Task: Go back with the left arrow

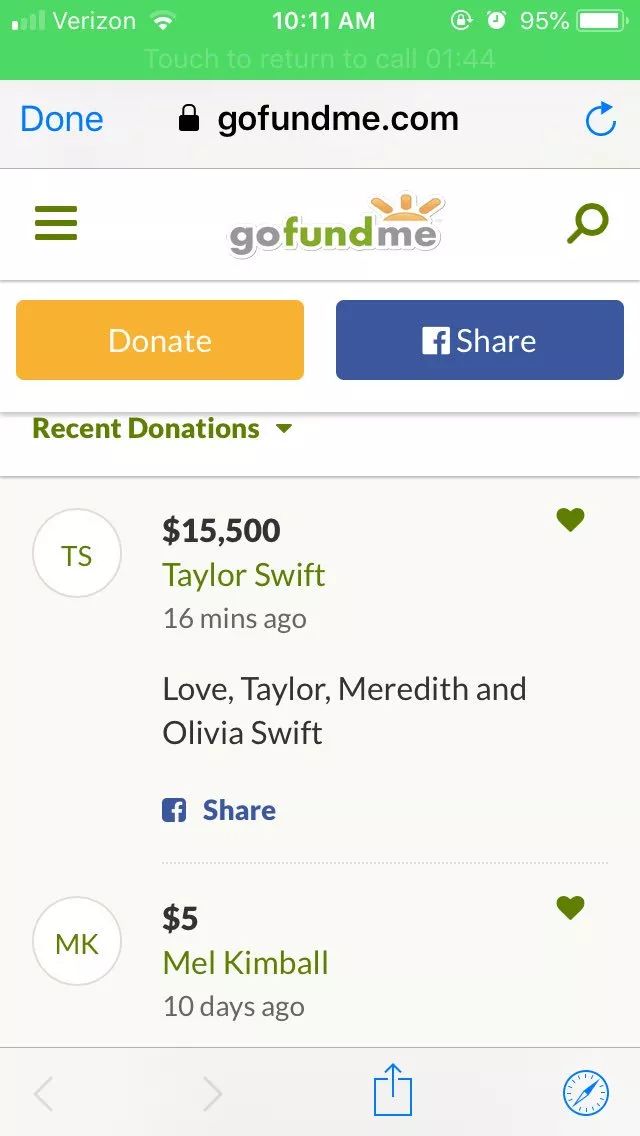Action: click(44, 1094)
